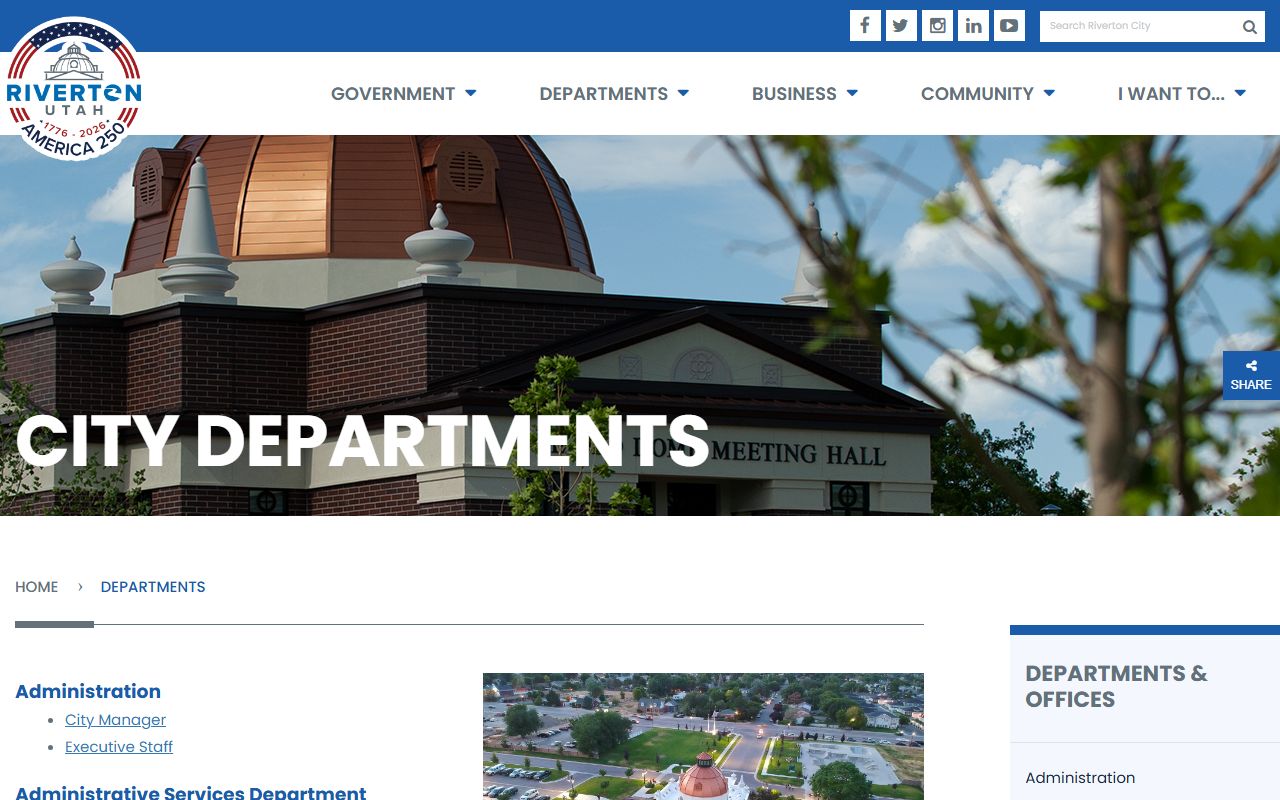Click the Riverton Utah America 250 logo
1280x800 pixels.
pyautogui.click(x=73, y=89)
